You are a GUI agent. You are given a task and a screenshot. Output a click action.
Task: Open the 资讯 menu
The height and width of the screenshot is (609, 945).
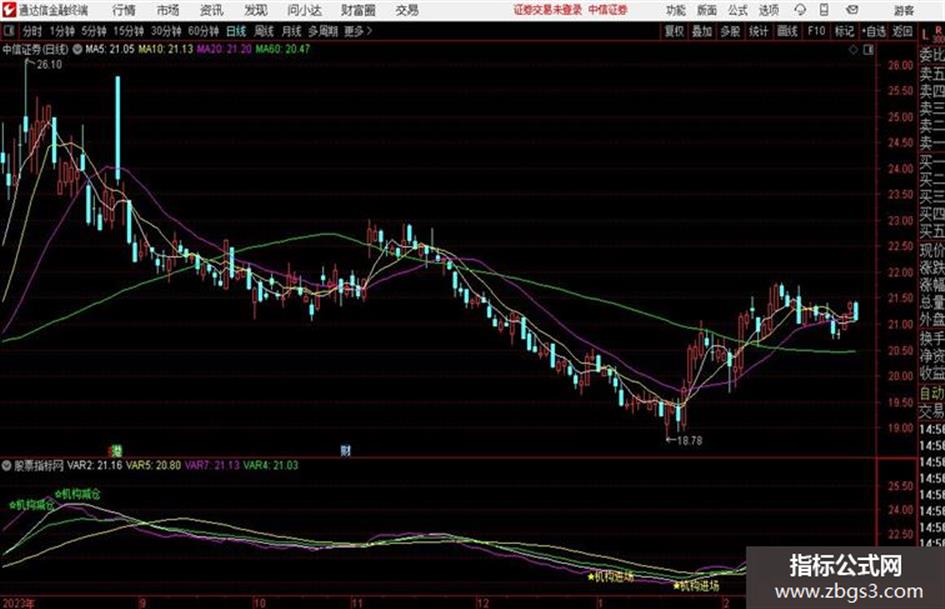212,10
